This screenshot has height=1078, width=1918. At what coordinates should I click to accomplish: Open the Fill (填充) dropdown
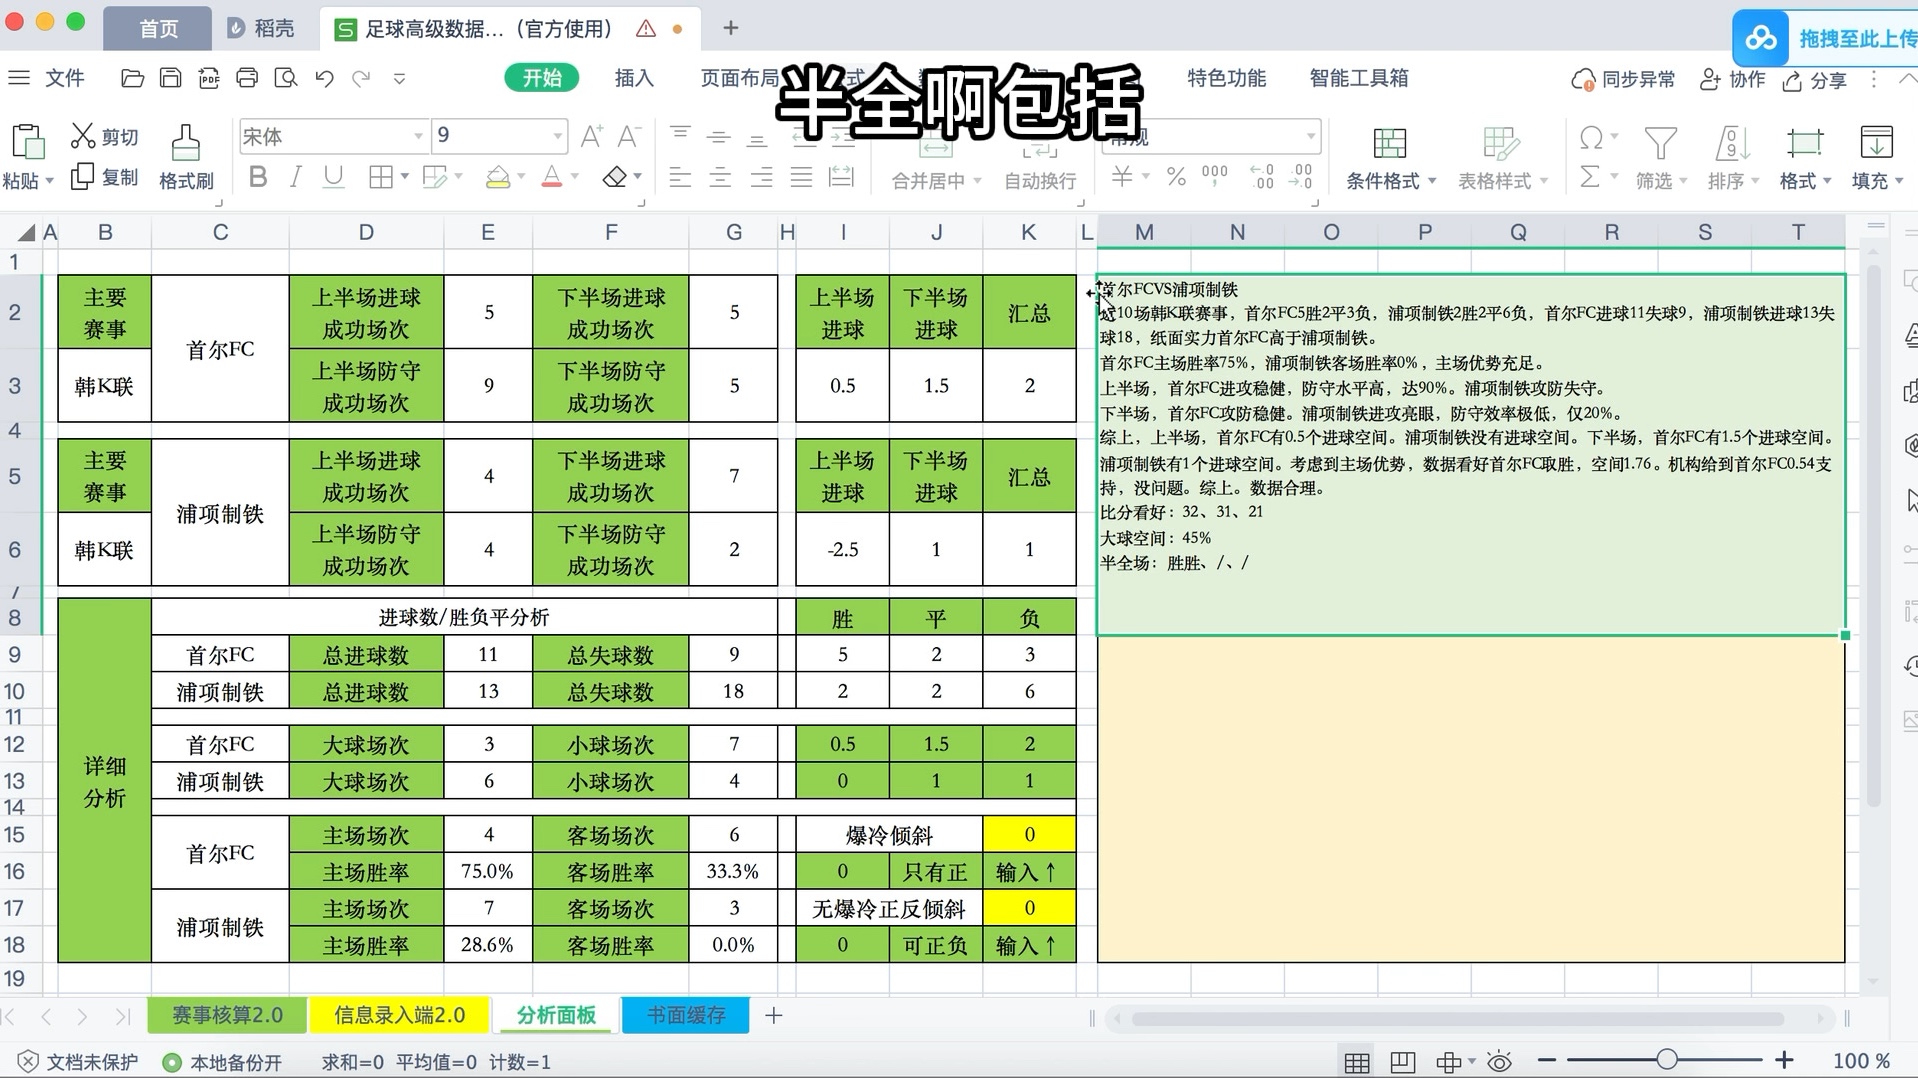(1876, 159)
